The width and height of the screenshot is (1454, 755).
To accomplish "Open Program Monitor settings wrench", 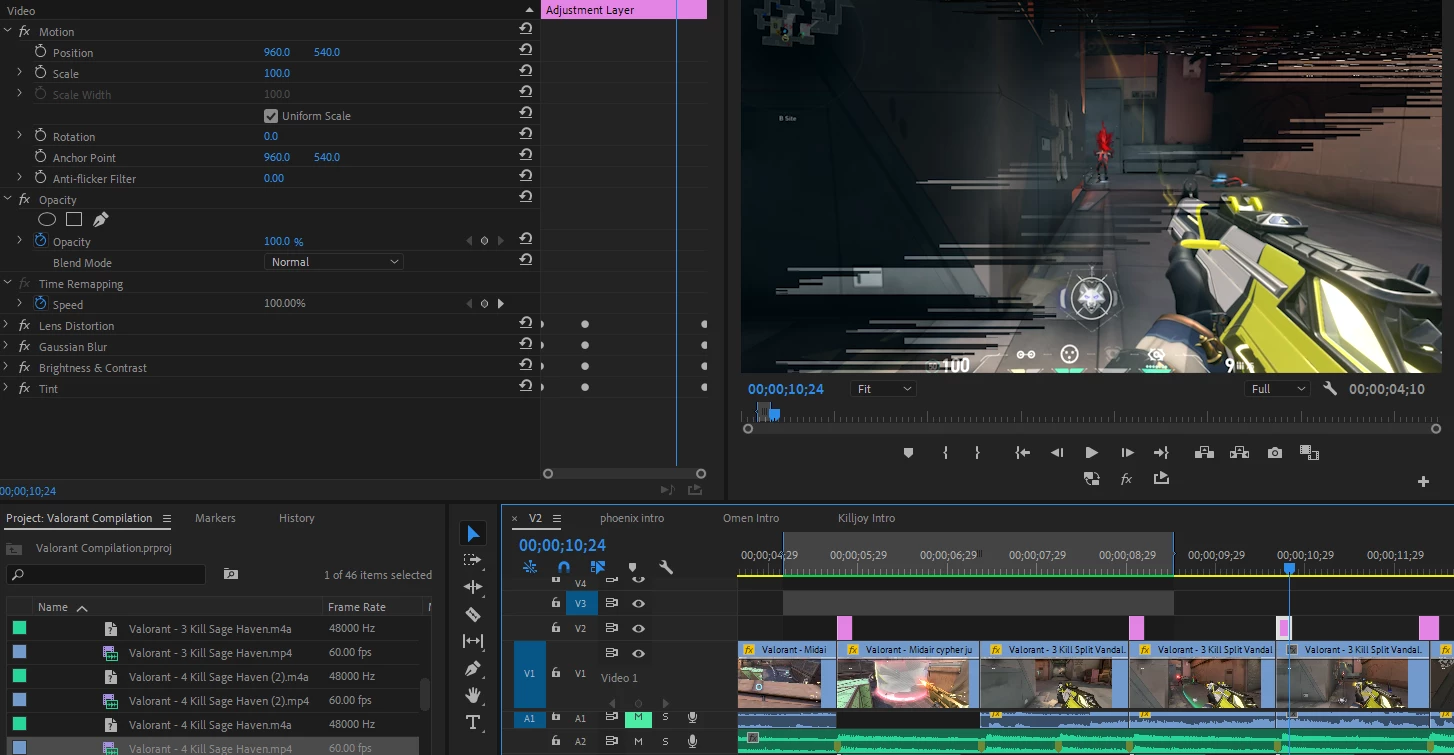I will (1330, 388).
